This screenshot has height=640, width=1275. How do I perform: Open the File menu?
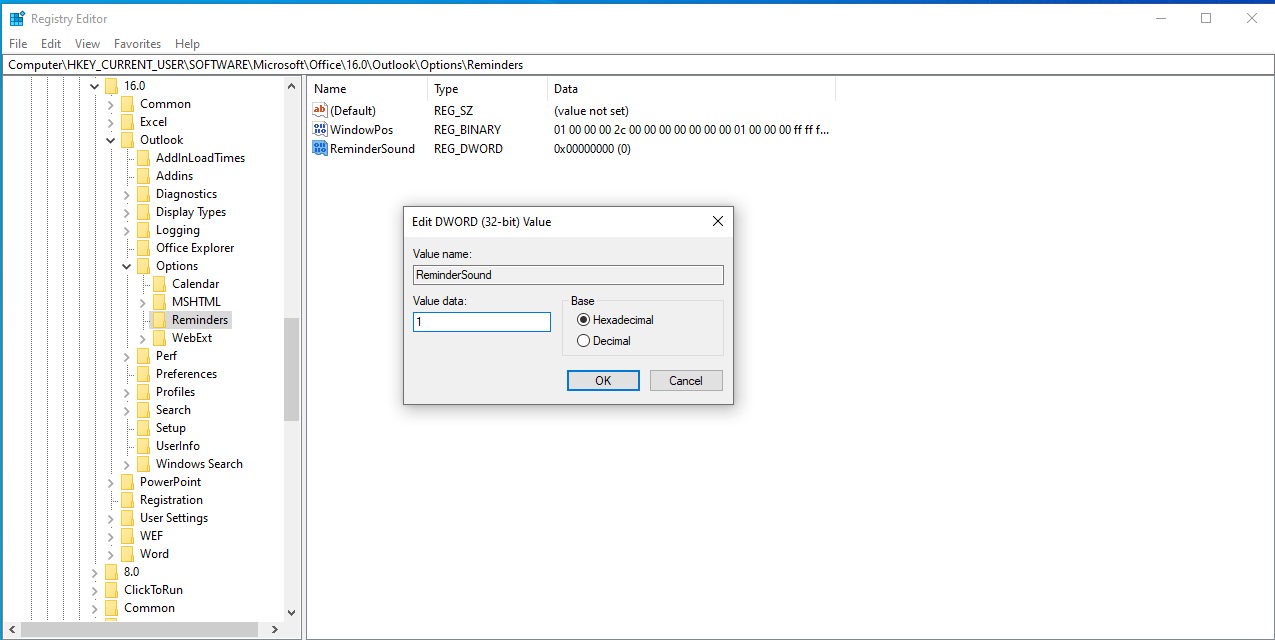(x=18, y=44)
